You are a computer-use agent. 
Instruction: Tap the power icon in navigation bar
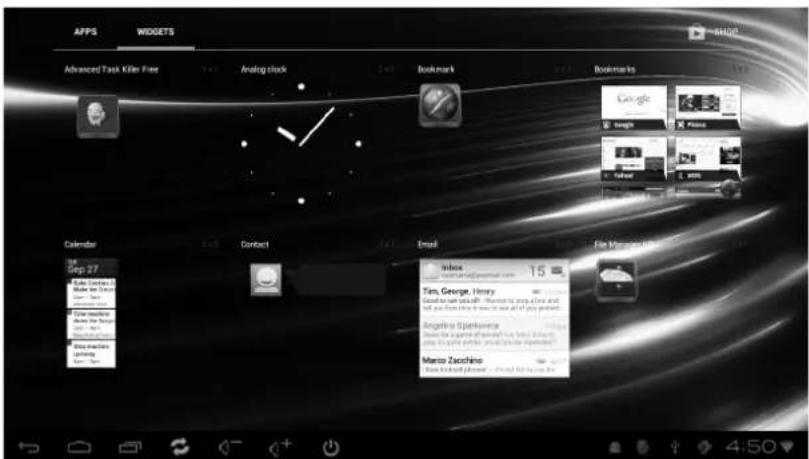click(331, 448)
